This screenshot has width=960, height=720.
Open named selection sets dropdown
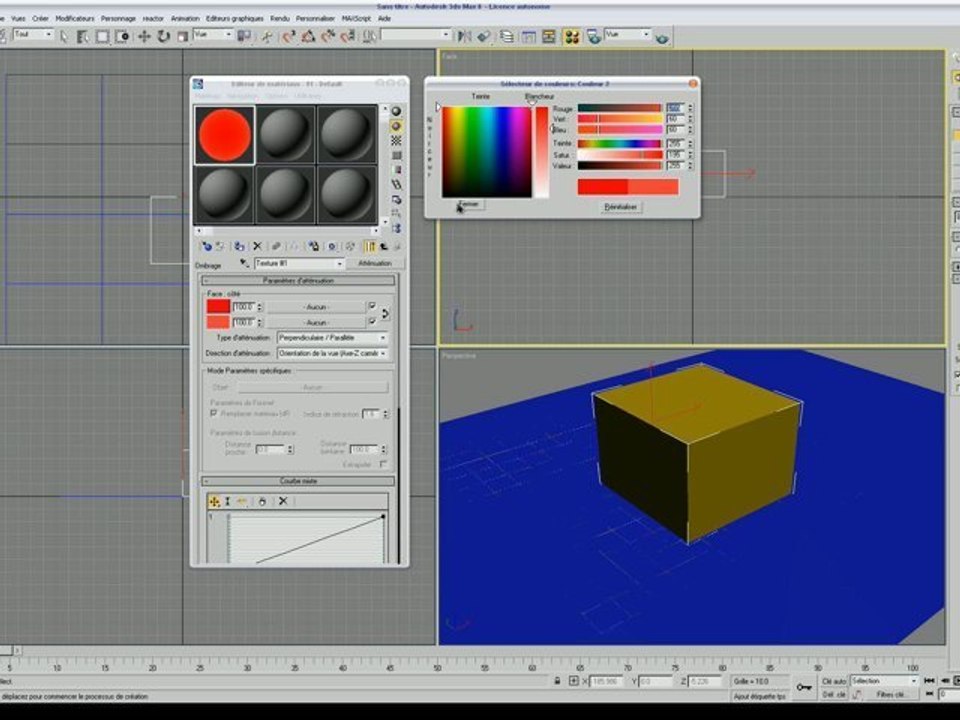pyautogui.click(x=416, y=34)
